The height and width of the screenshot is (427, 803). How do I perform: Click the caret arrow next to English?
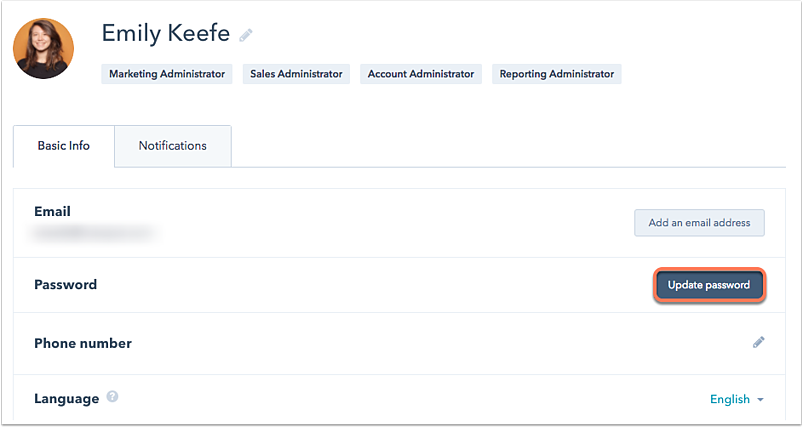[760, 400]
